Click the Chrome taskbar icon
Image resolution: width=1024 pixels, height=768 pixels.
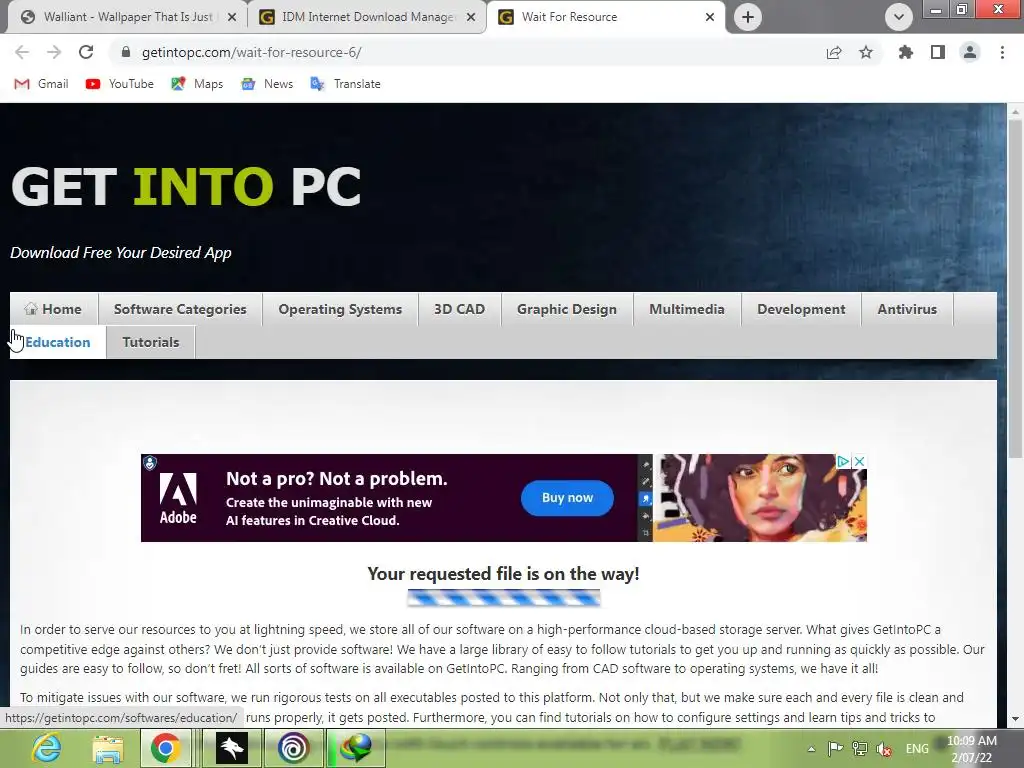point(165,748)
